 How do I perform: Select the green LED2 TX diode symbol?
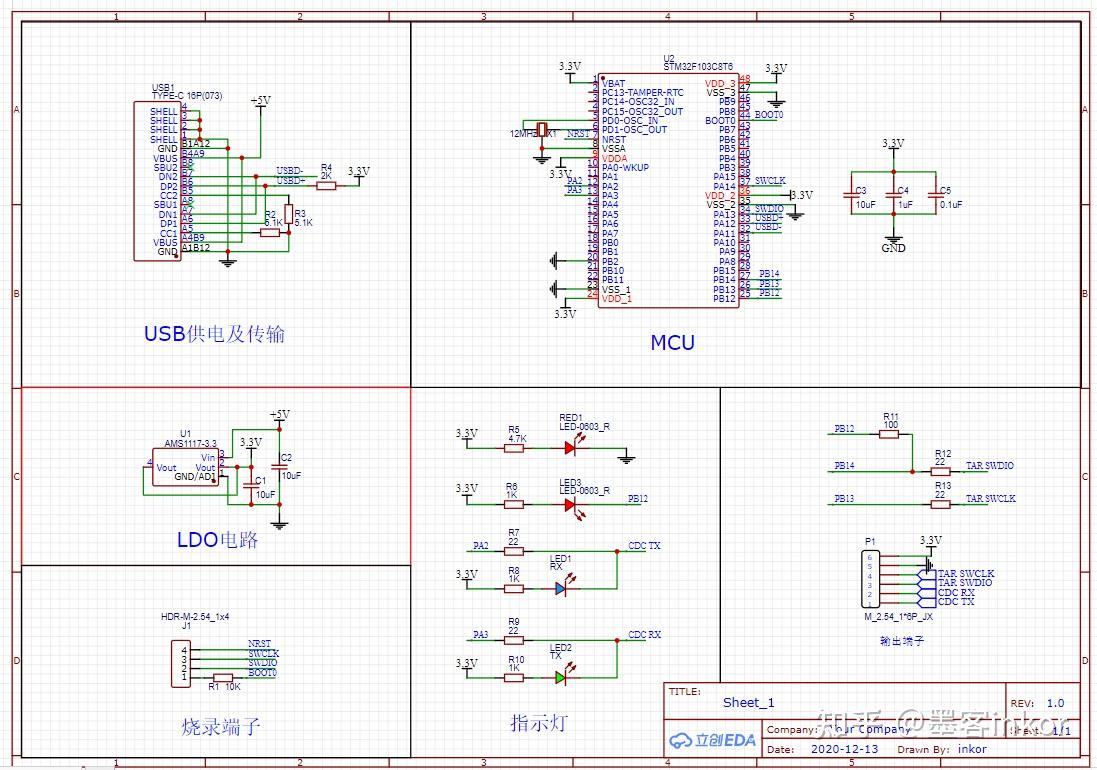pyautogui.click(x=560, y=678)
